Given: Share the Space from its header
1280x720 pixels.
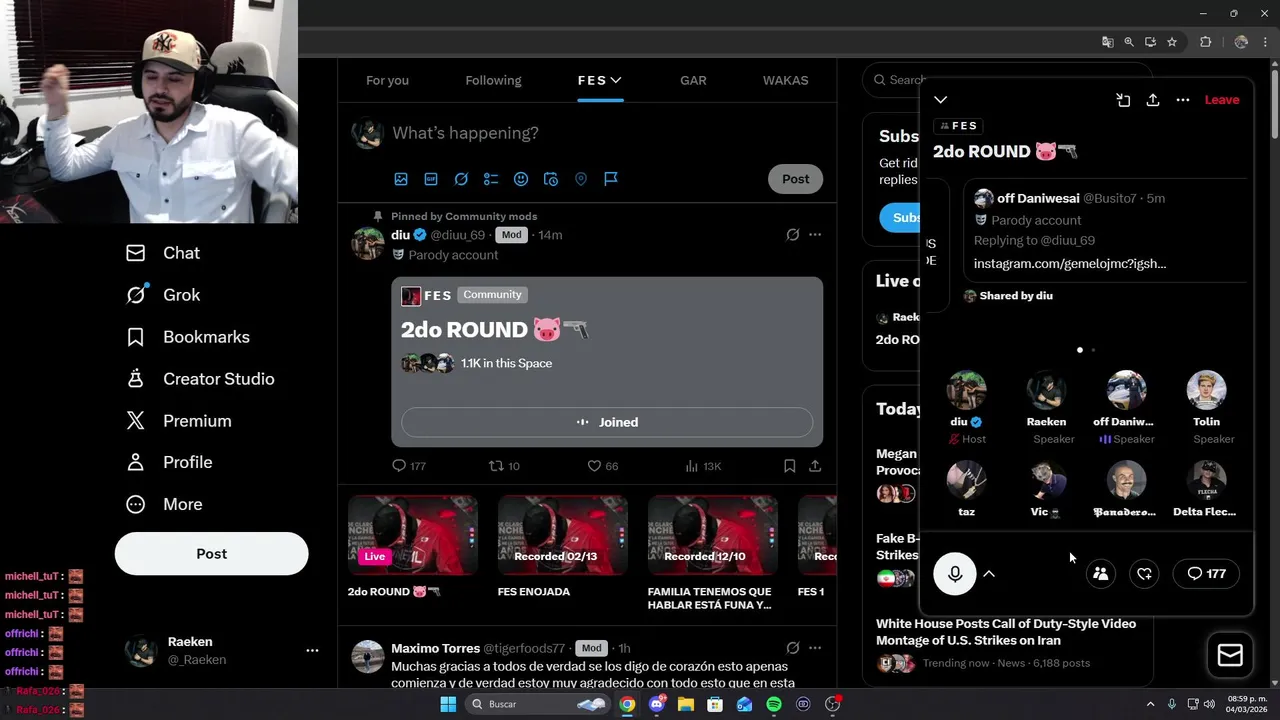Looking at the screenshot, I should [1153, 100].
